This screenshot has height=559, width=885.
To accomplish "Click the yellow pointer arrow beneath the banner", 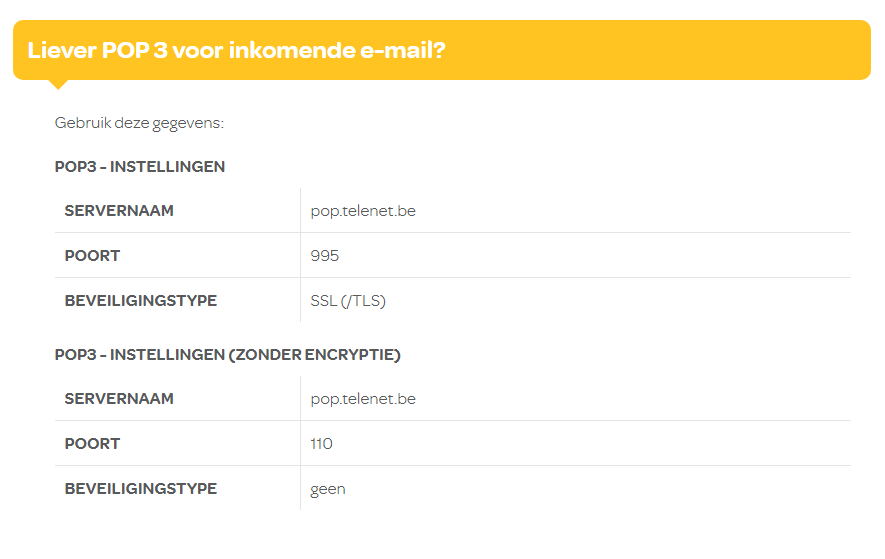I will (x=59, y=84).
